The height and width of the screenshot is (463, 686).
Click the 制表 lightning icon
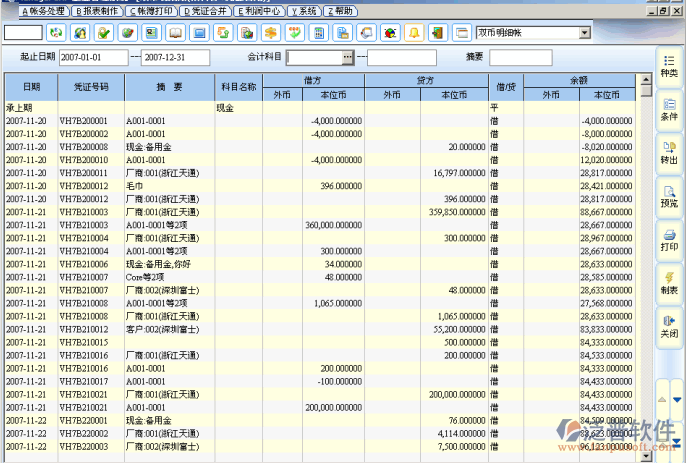669,281
